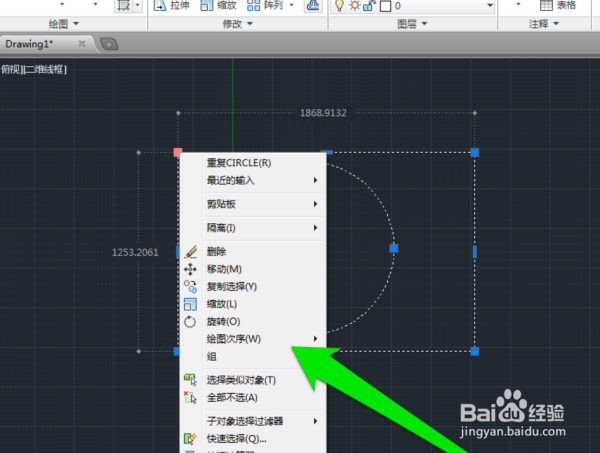This screenshot has height=453, width=600.
Task: Select 缩放(L) menu entry
Action: pyautogui.click(x=253, y=304)
